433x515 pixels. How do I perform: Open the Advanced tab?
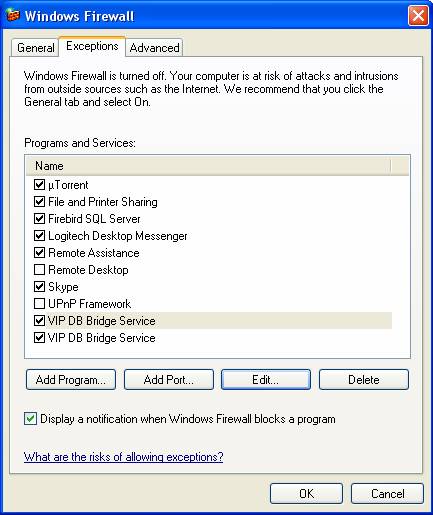(154, 48)
